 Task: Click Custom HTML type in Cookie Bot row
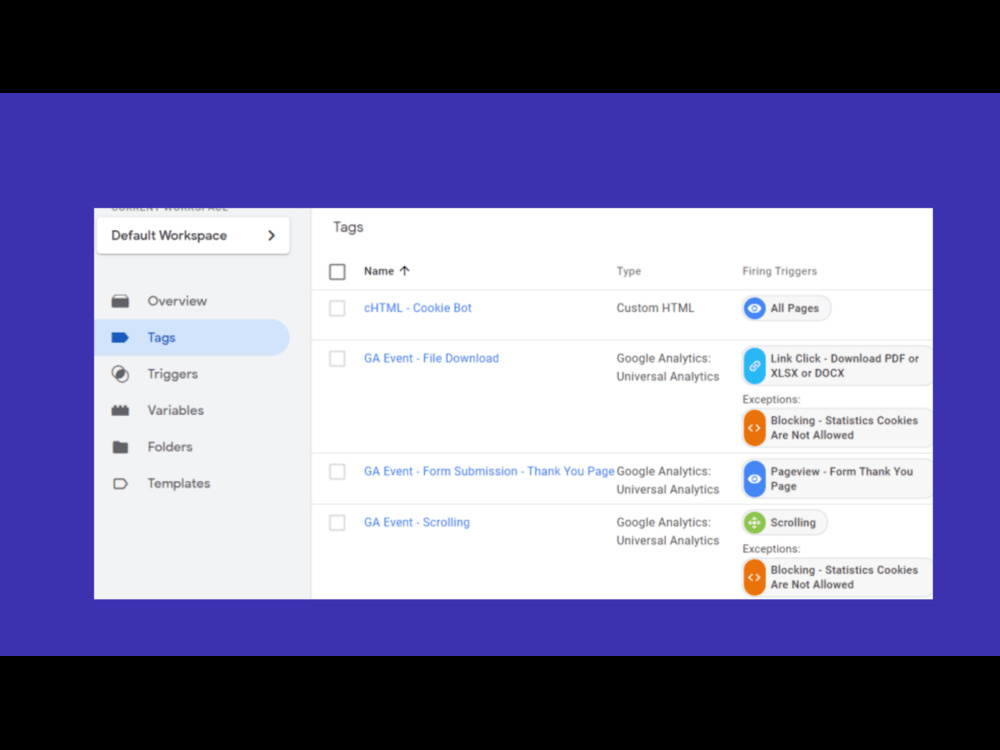[655, 308]
